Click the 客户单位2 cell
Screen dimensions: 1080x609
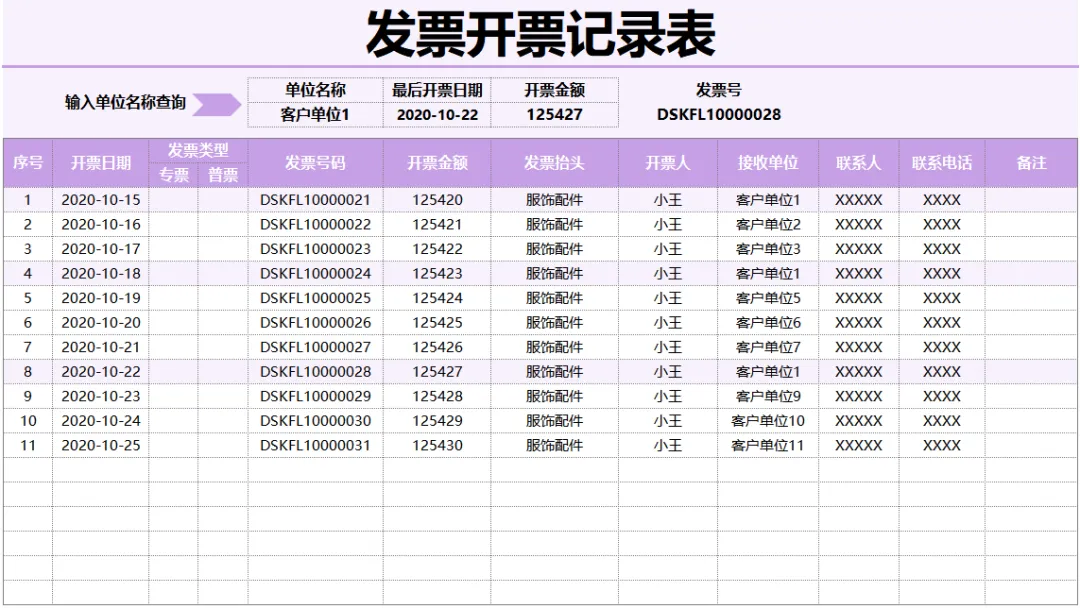(x=768, y=225)
